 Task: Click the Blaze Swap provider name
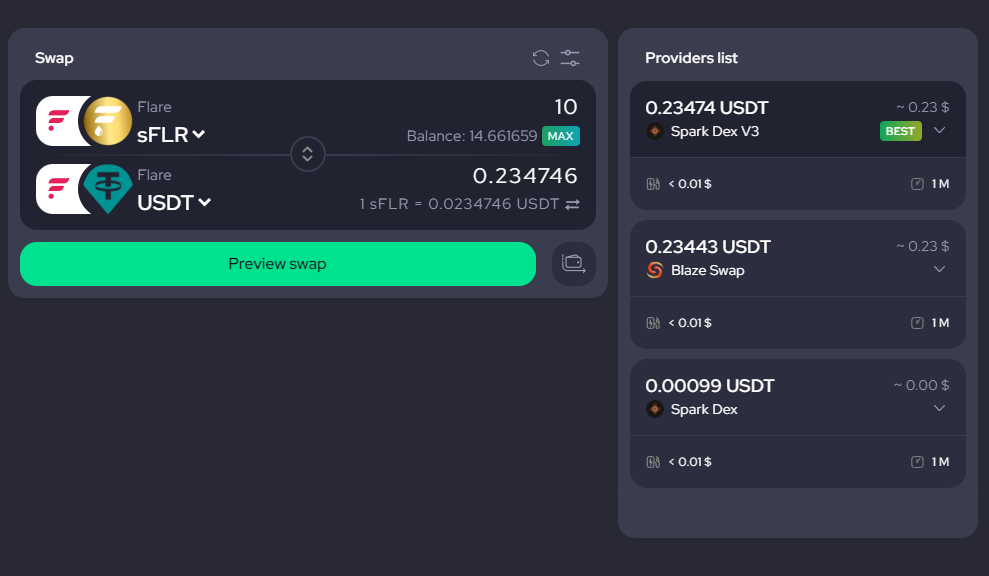tap(708, 270)
